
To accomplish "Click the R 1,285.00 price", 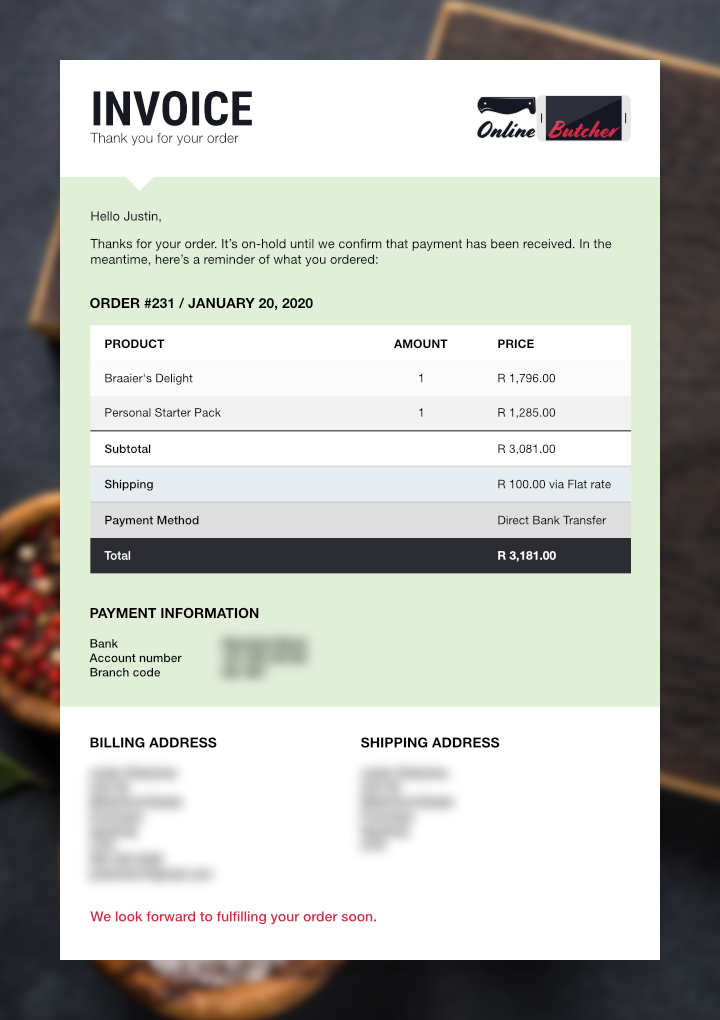I will [x=526, y=413].
